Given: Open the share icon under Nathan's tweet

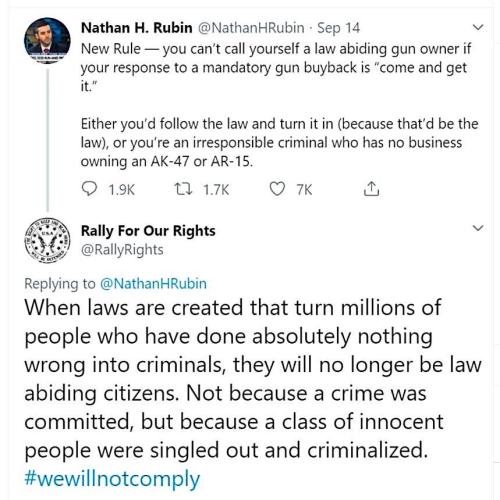Looking at the screenshot, I should [x=371, y=189].
